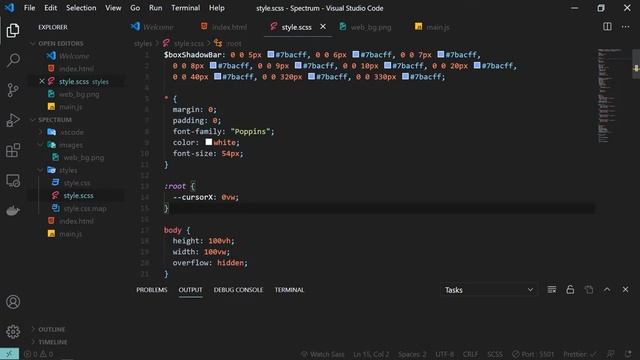Open the Manage gear menu
This screenshot has width=640, height=360.
click(13, 331)
